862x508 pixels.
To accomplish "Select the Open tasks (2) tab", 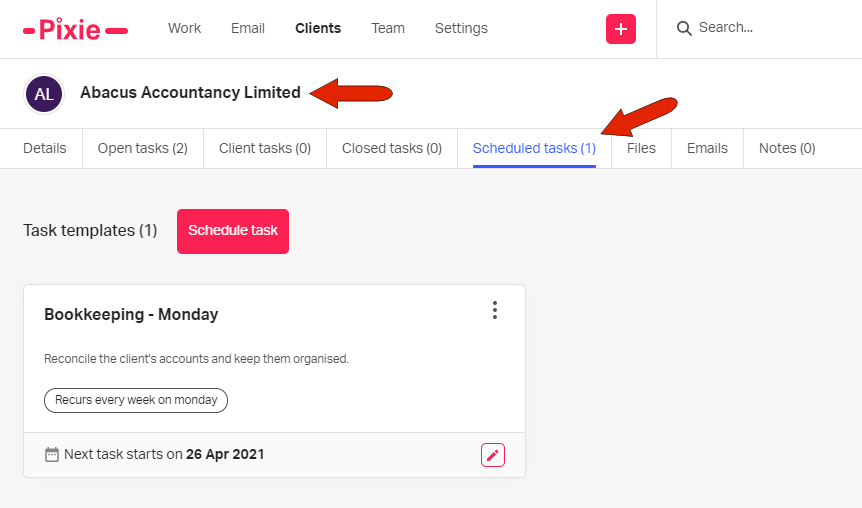I will [x=142, y=148].
